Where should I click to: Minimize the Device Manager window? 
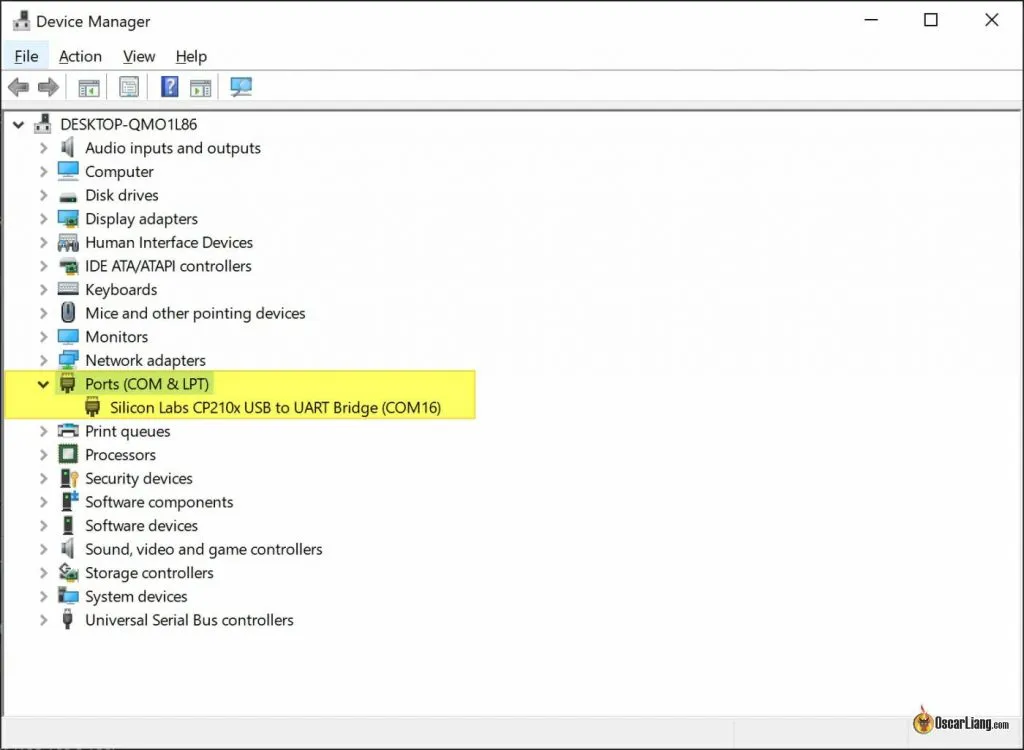[871, 20]
